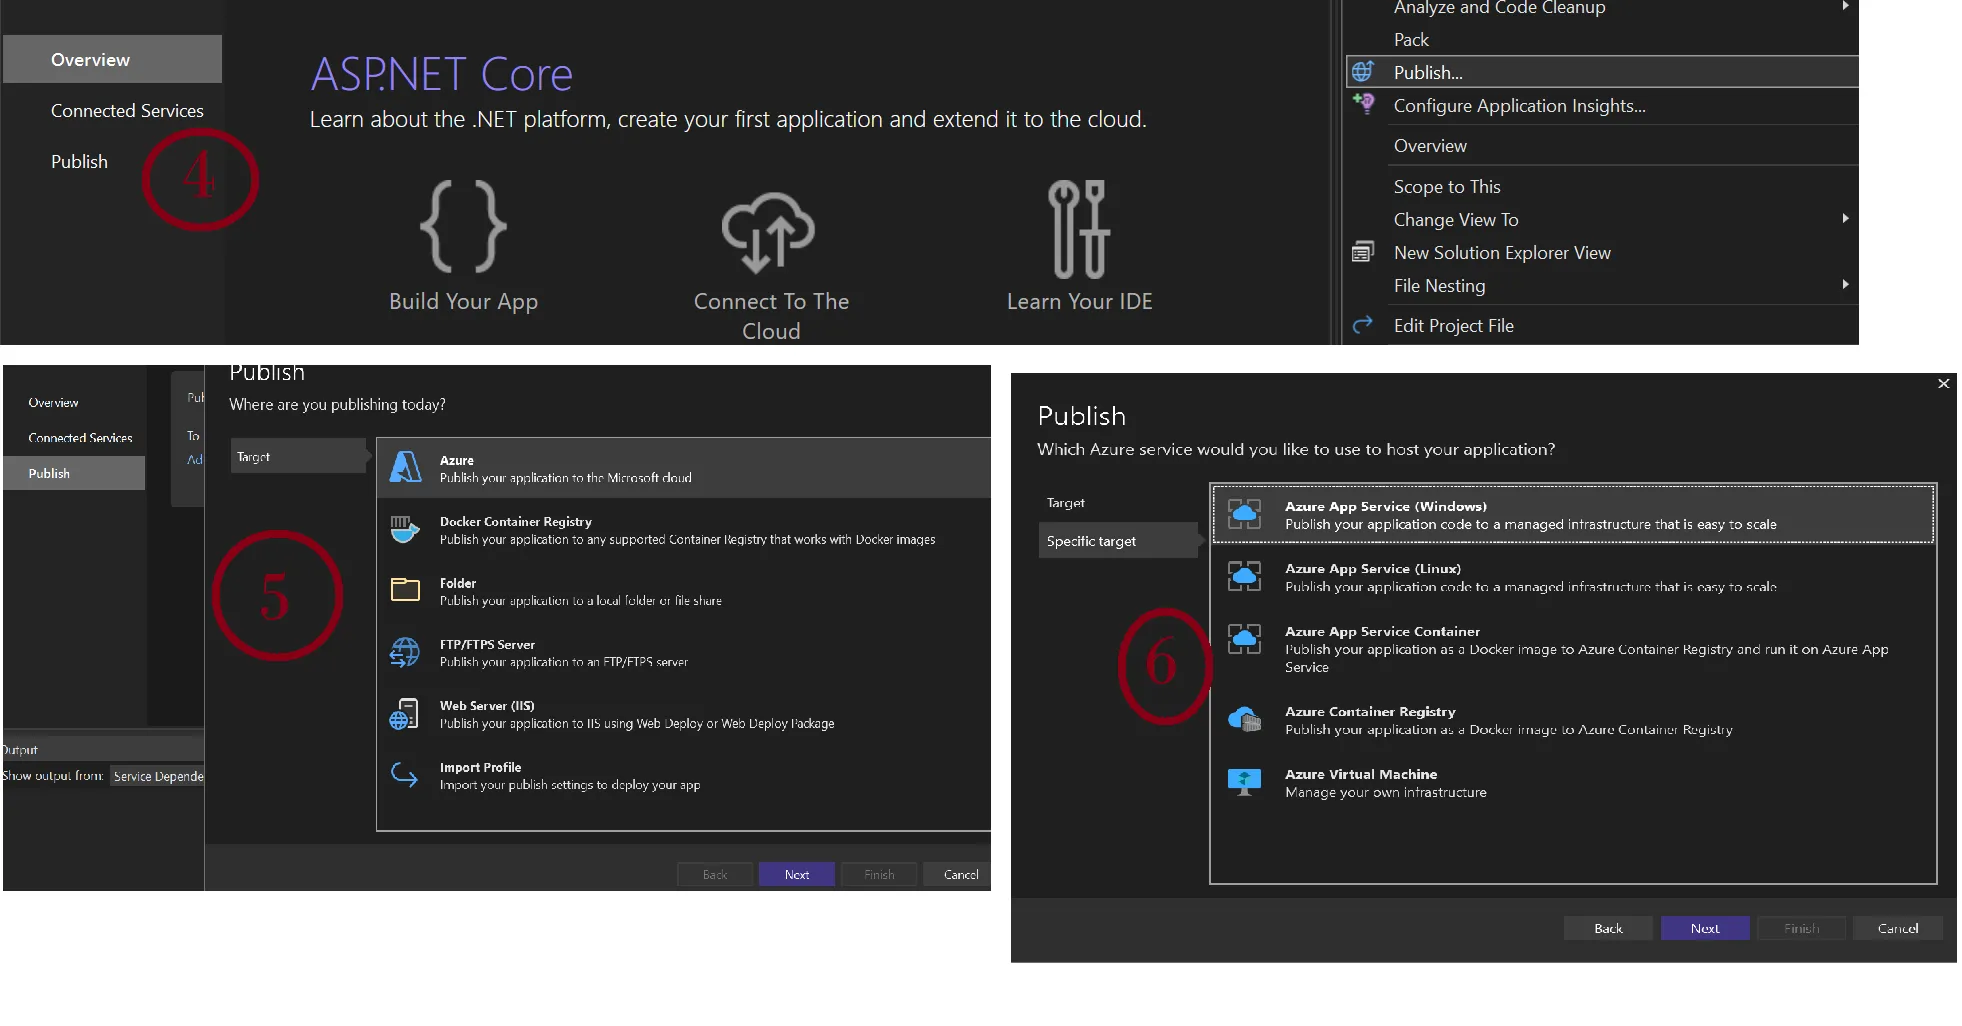
Task: Open Overview in the 'Where are you publishing' window sidebar
Action: [53, 402]
